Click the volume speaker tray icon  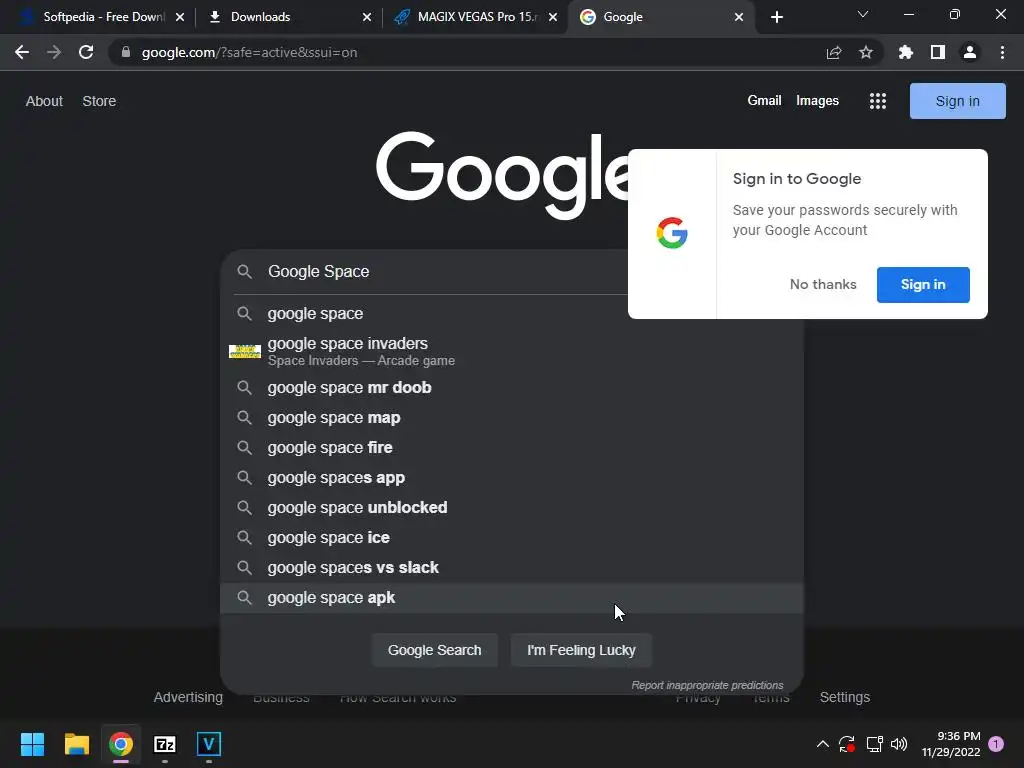(x=899, y=744)
